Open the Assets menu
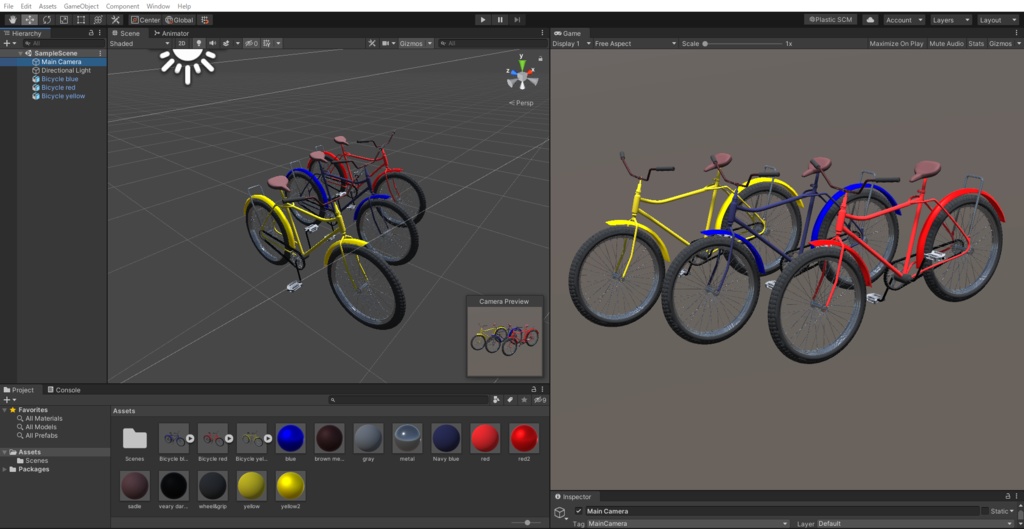 coord(48,6)
